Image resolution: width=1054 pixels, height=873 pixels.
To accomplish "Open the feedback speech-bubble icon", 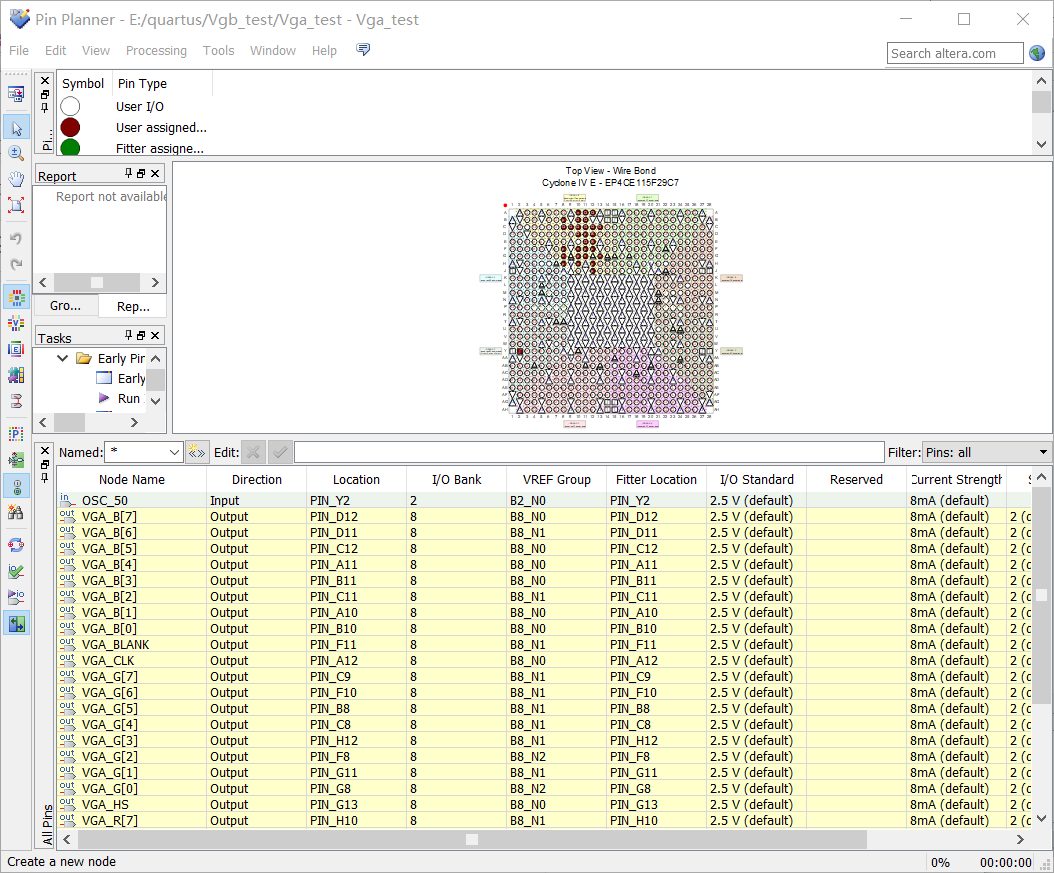I will coord(363,50).
